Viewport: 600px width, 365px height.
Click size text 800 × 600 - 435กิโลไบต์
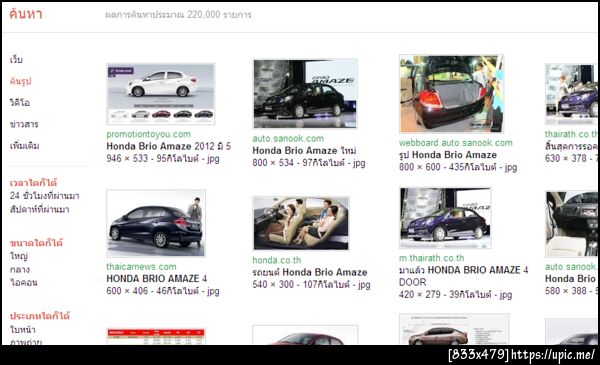coord(458,167)
